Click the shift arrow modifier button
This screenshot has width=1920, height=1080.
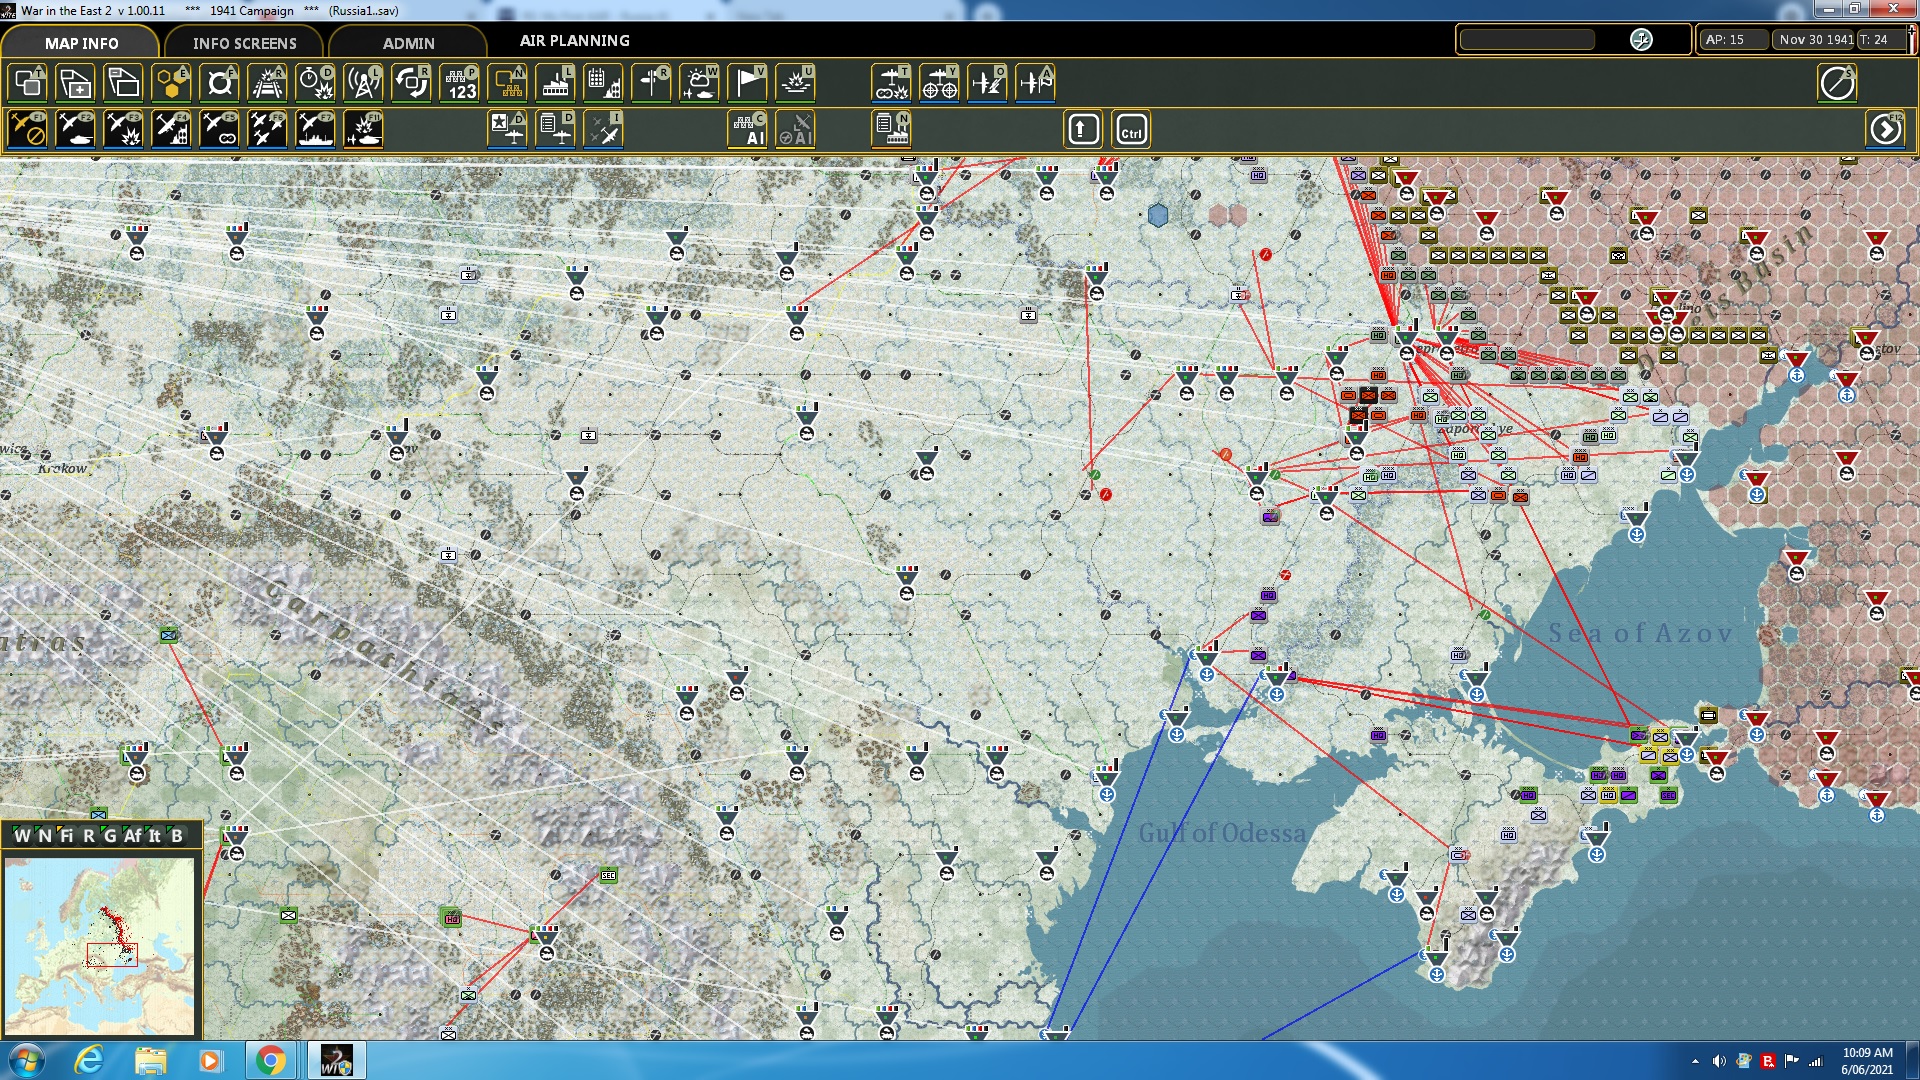coord(1083,130)
